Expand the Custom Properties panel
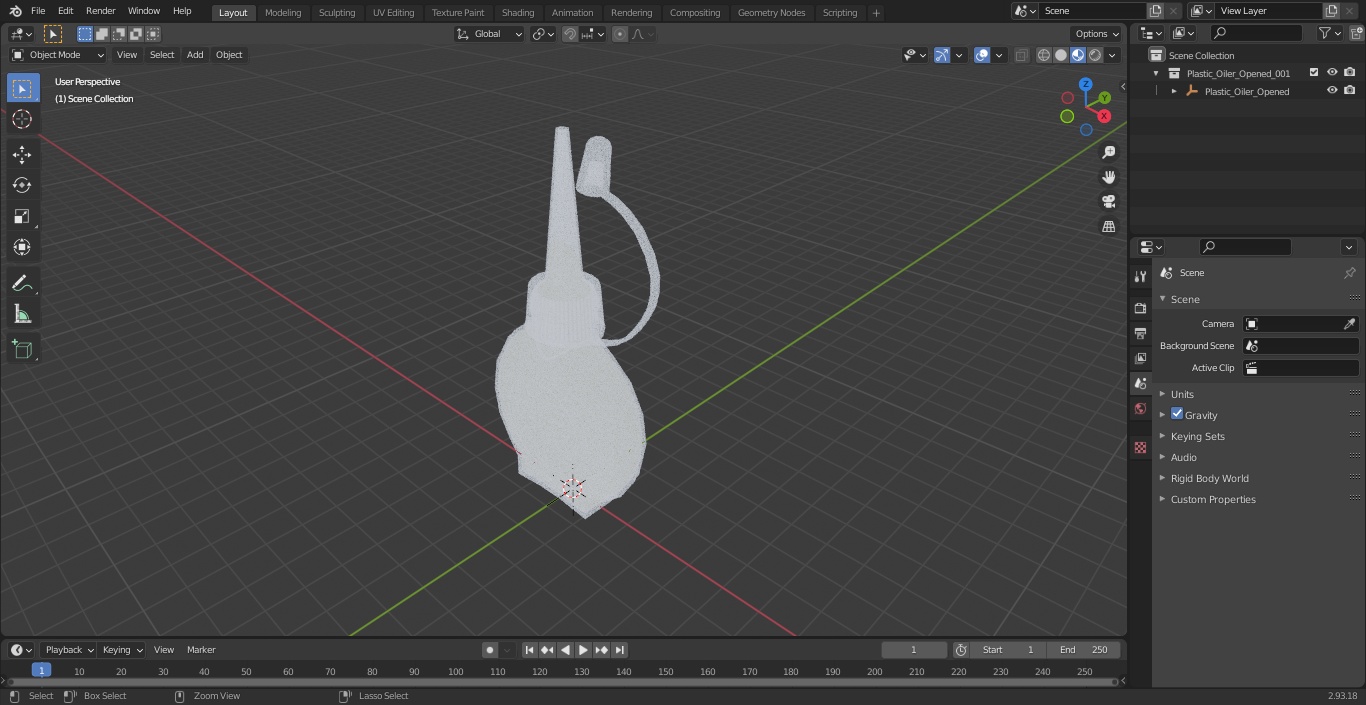 click(1213, 499)
